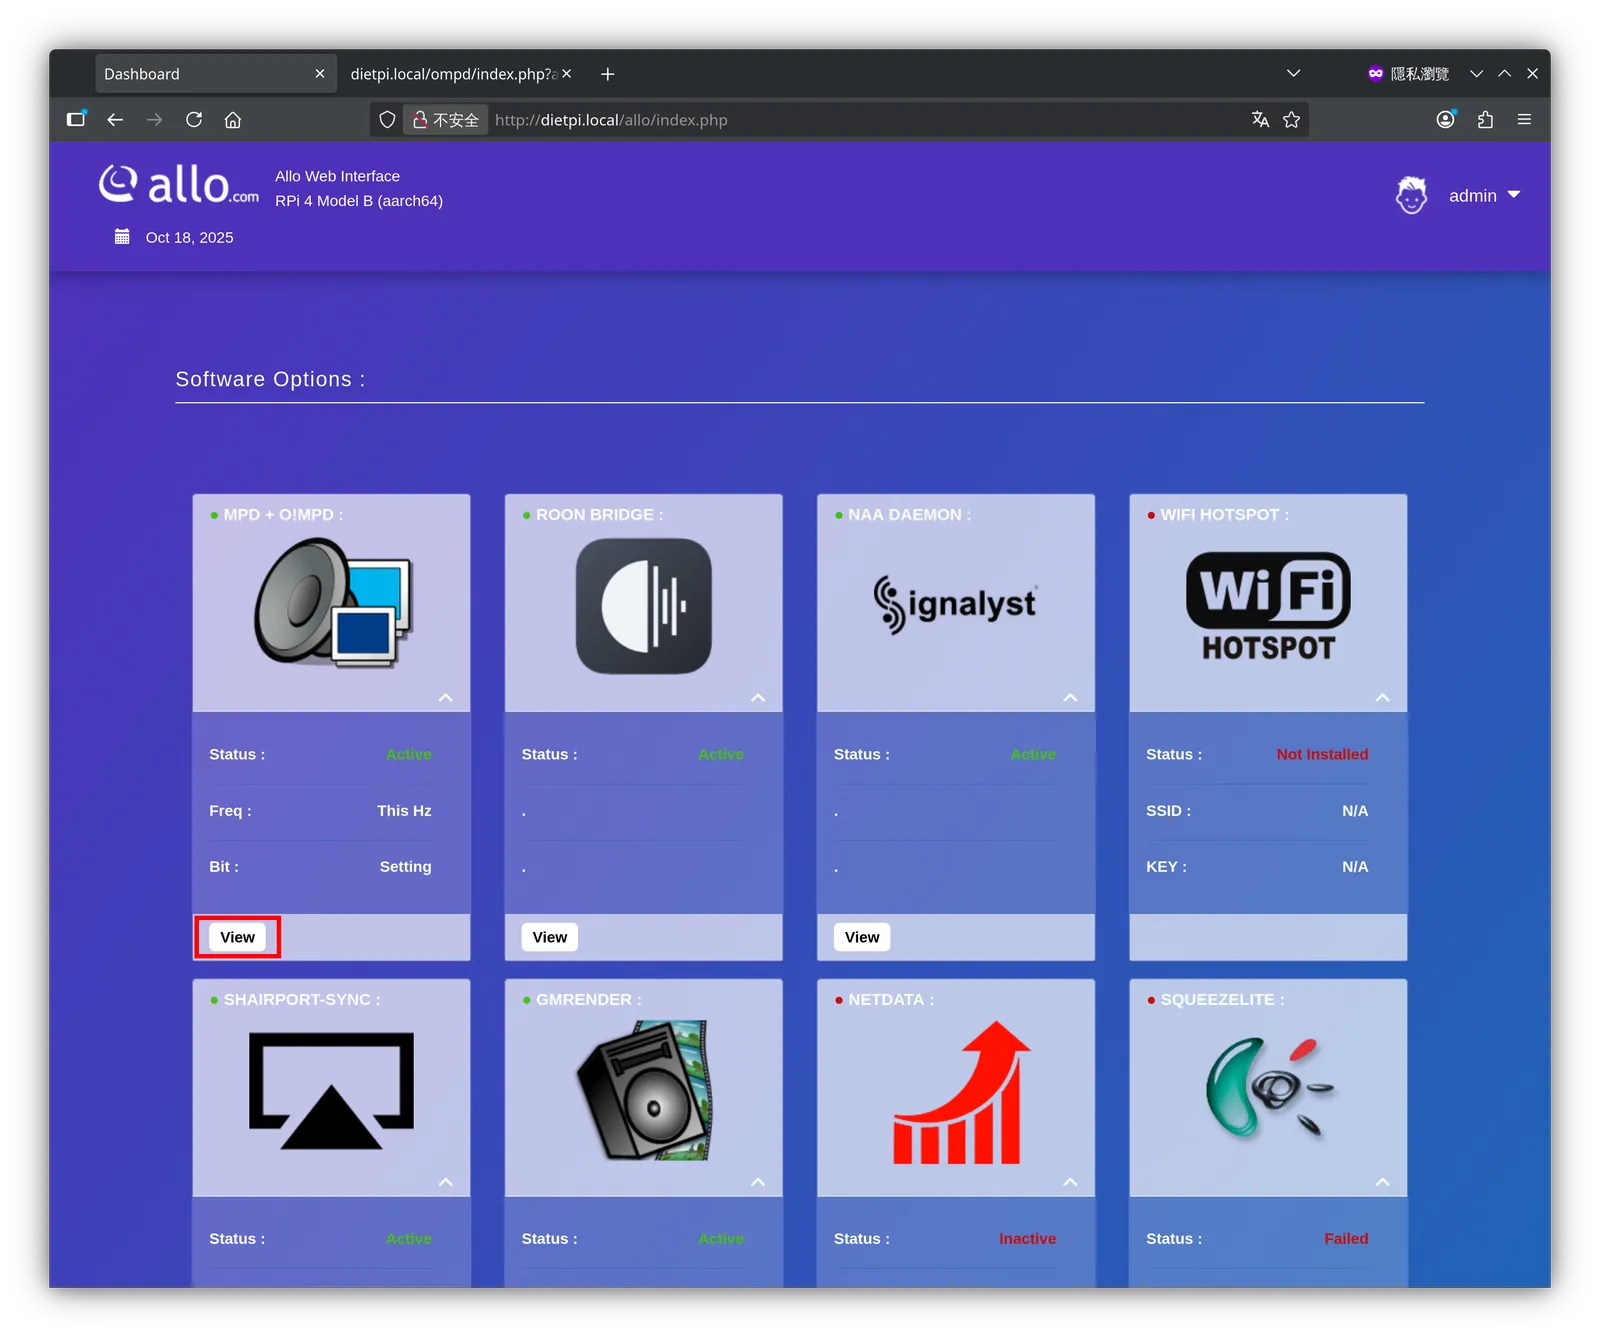Viewport: 1600px width, 1337px height.
Task: Click the Squeezelite logo icon
Action: (1268, 1090)
